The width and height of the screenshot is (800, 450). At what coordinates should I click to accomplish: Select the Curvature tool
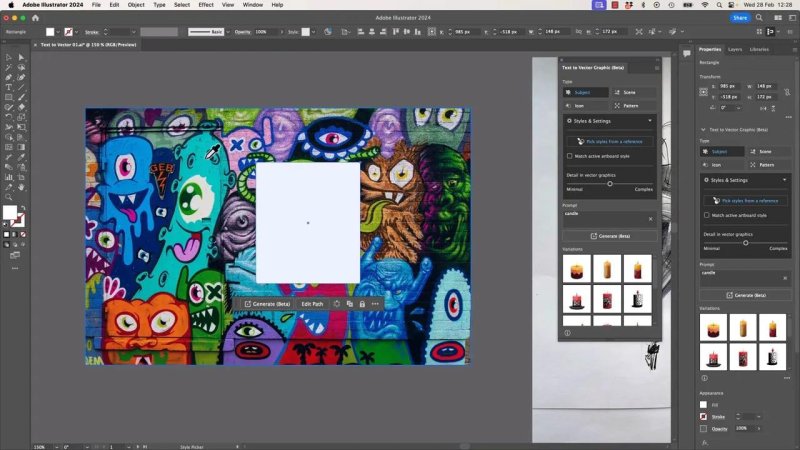tap(21, 78)
